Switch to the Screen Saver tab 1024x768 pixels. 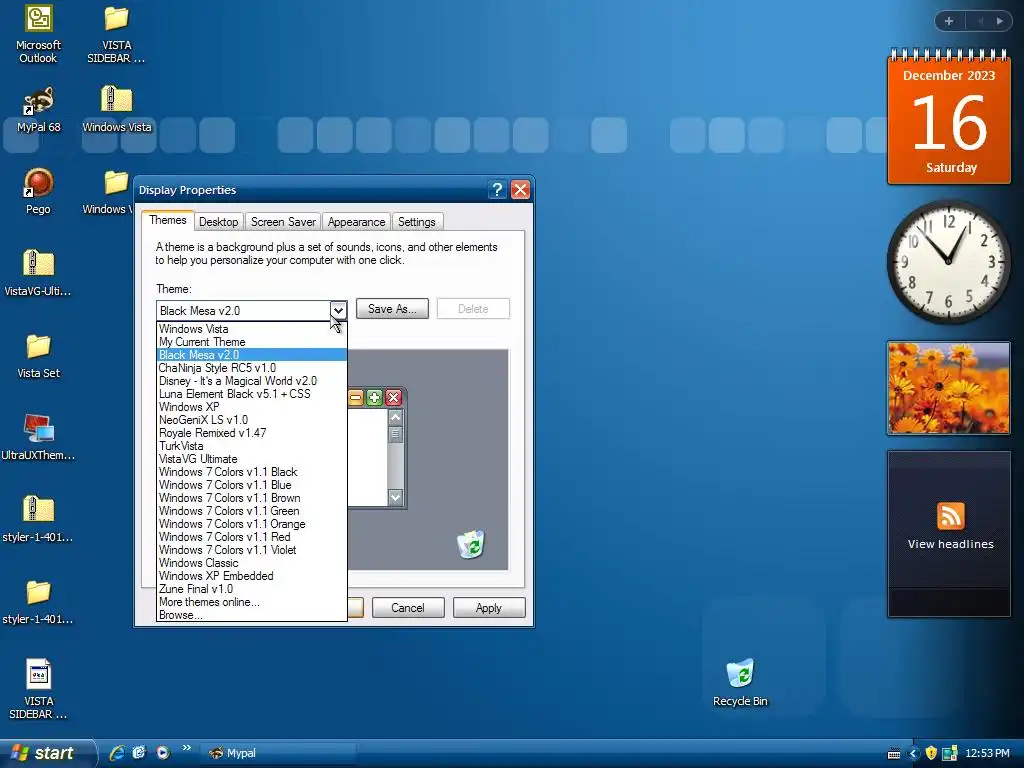point(283,222)
